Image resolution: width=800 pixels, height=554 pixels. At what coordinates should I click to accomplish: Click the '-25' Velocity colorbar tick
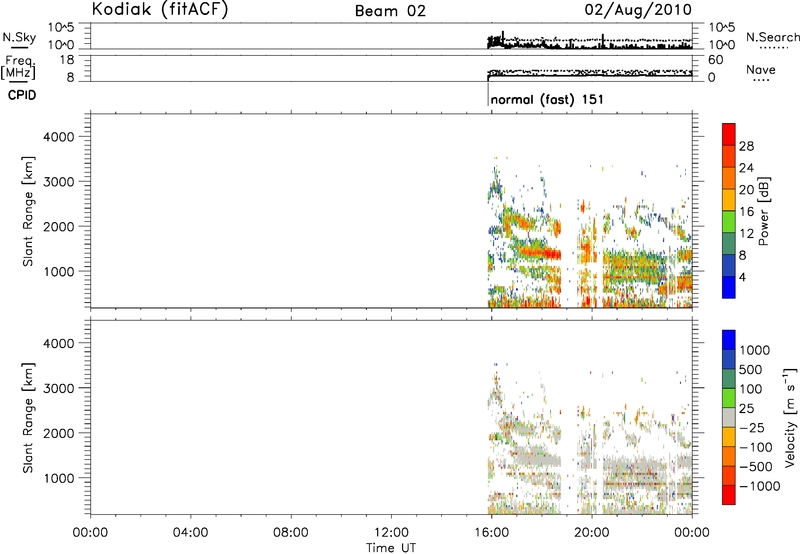pyautogui.click(x=752, y=427)
